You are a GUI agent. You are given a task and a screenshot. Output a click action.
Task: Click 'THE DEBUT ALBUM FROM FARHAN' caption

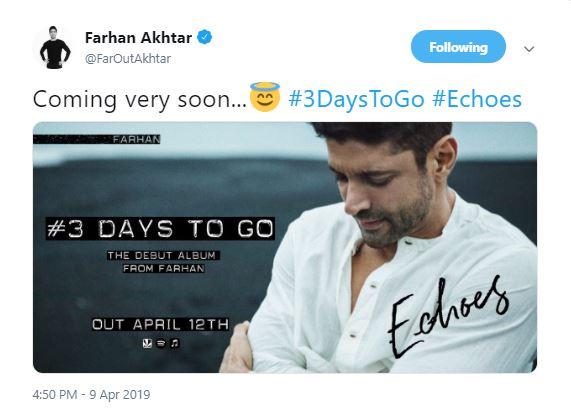[163, 262]
